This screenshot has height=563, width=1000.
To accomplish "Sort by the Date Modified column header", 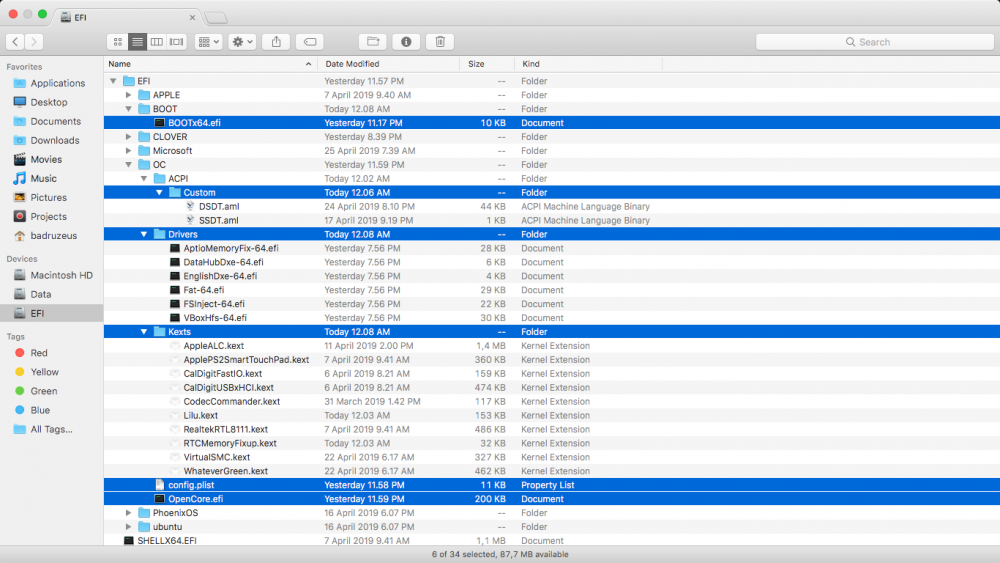I will tap(388, 64).
